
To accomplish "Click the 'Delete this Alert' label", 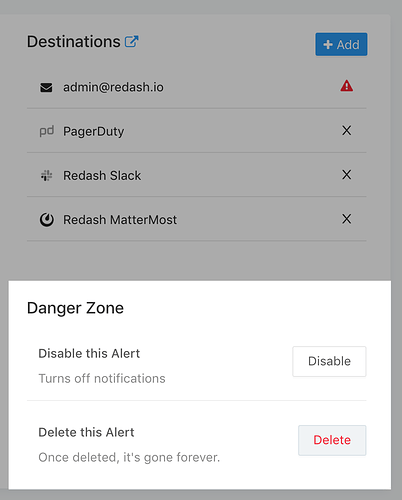I will (86, 432).
